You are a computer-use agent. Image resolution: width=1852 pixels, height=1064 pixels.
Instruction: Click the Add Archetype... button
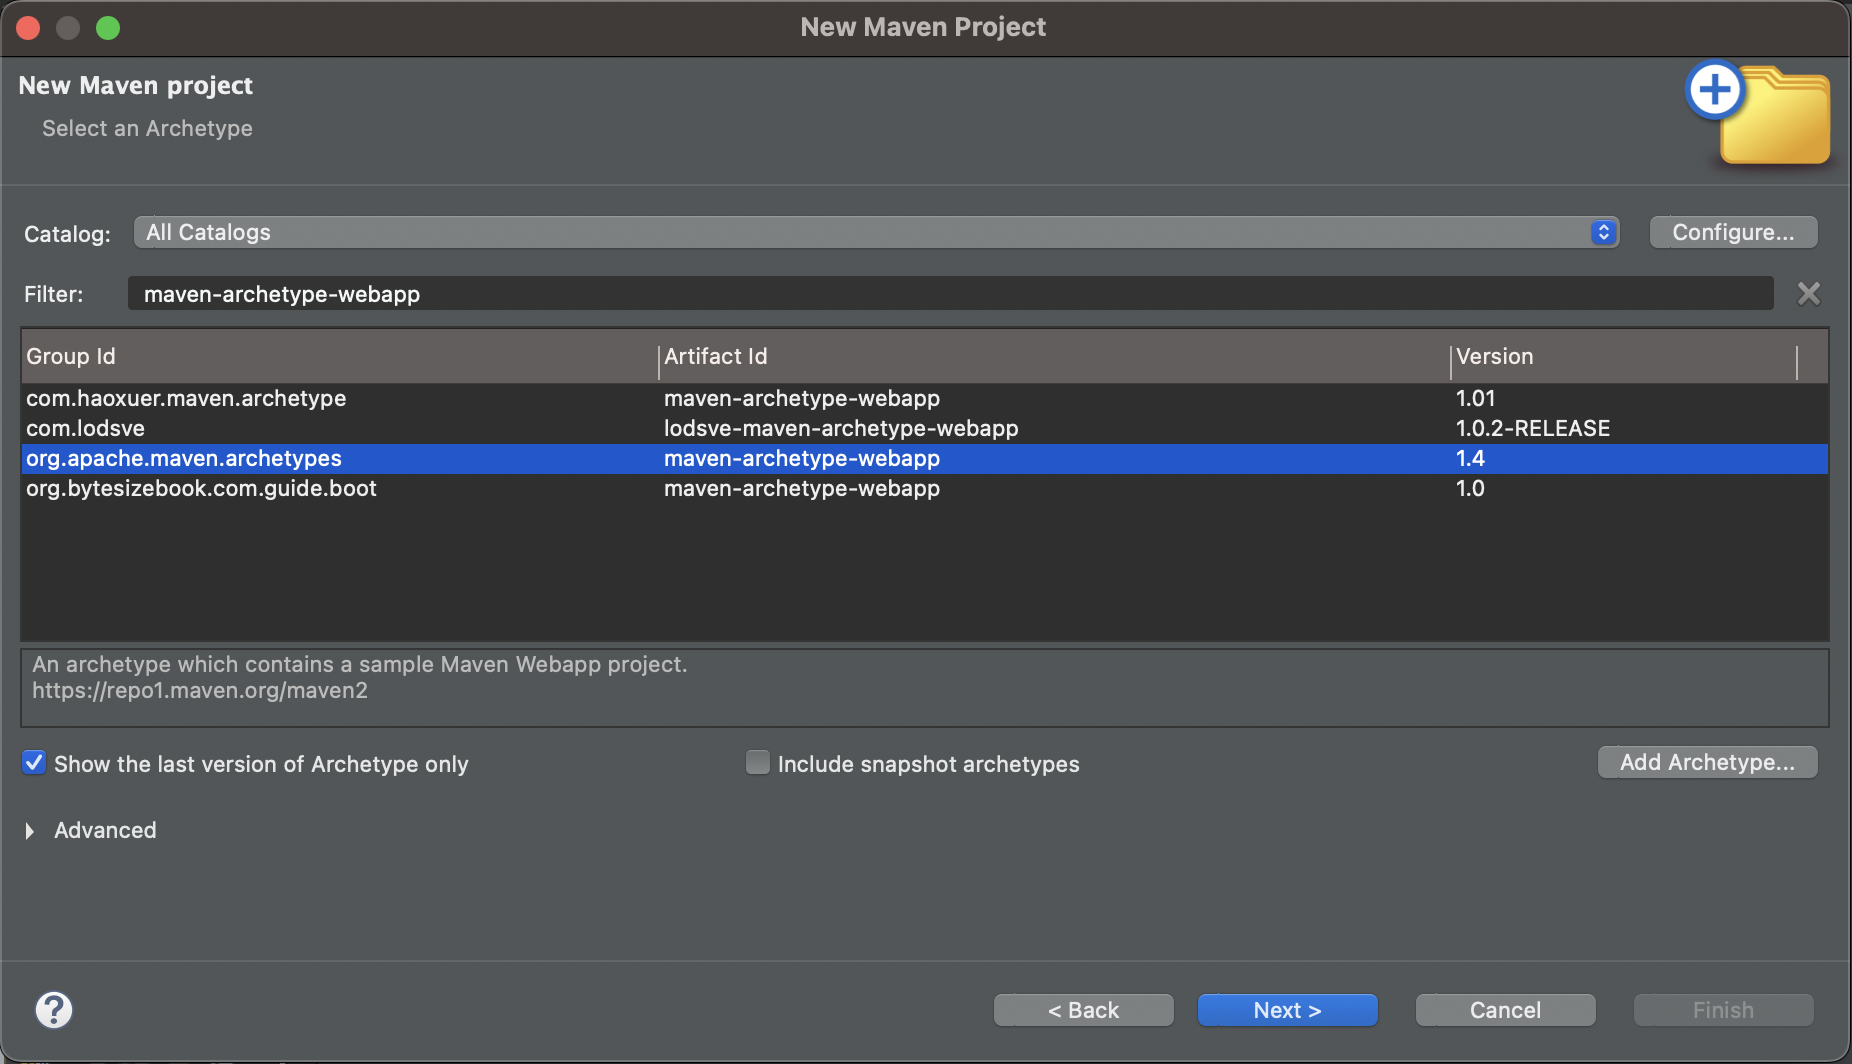pyautogui.click(x=1707, y=762)
